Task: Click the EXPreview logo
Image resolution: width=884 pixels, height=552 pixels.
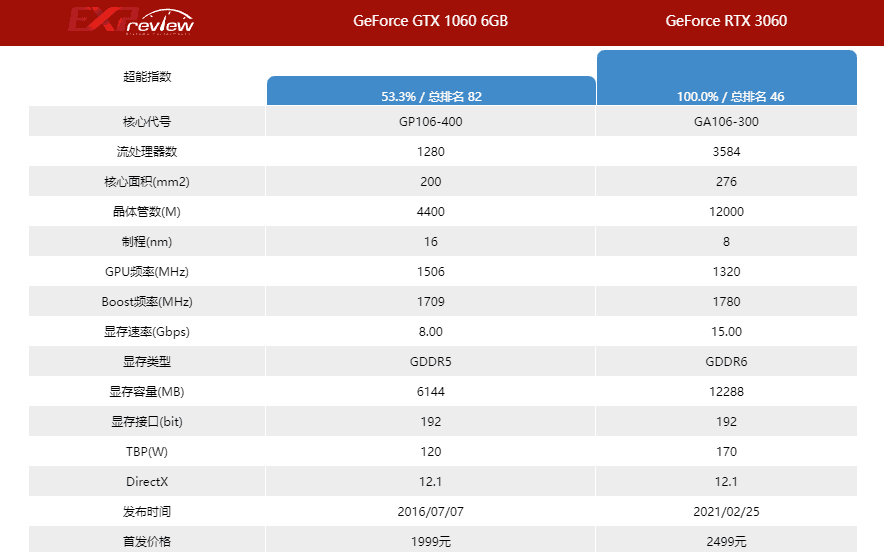Action: 131,21
